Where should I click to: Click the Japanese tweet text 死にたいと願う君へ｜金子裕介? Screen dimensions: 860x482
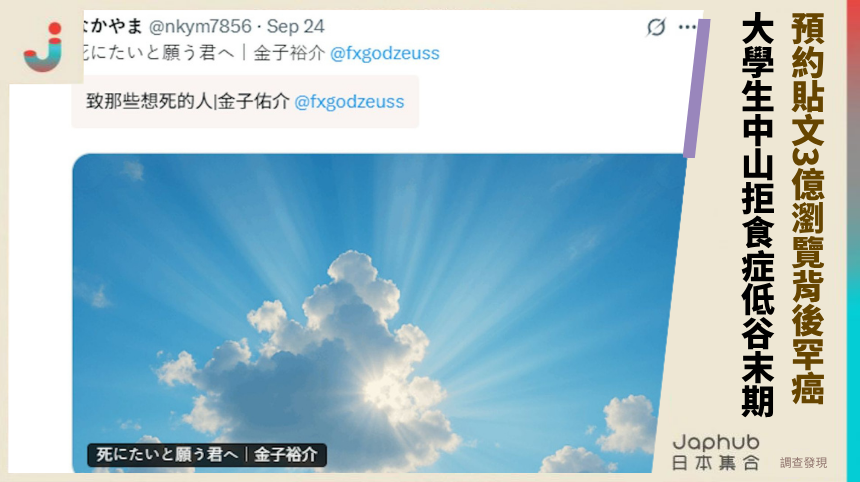click(203, 53)
